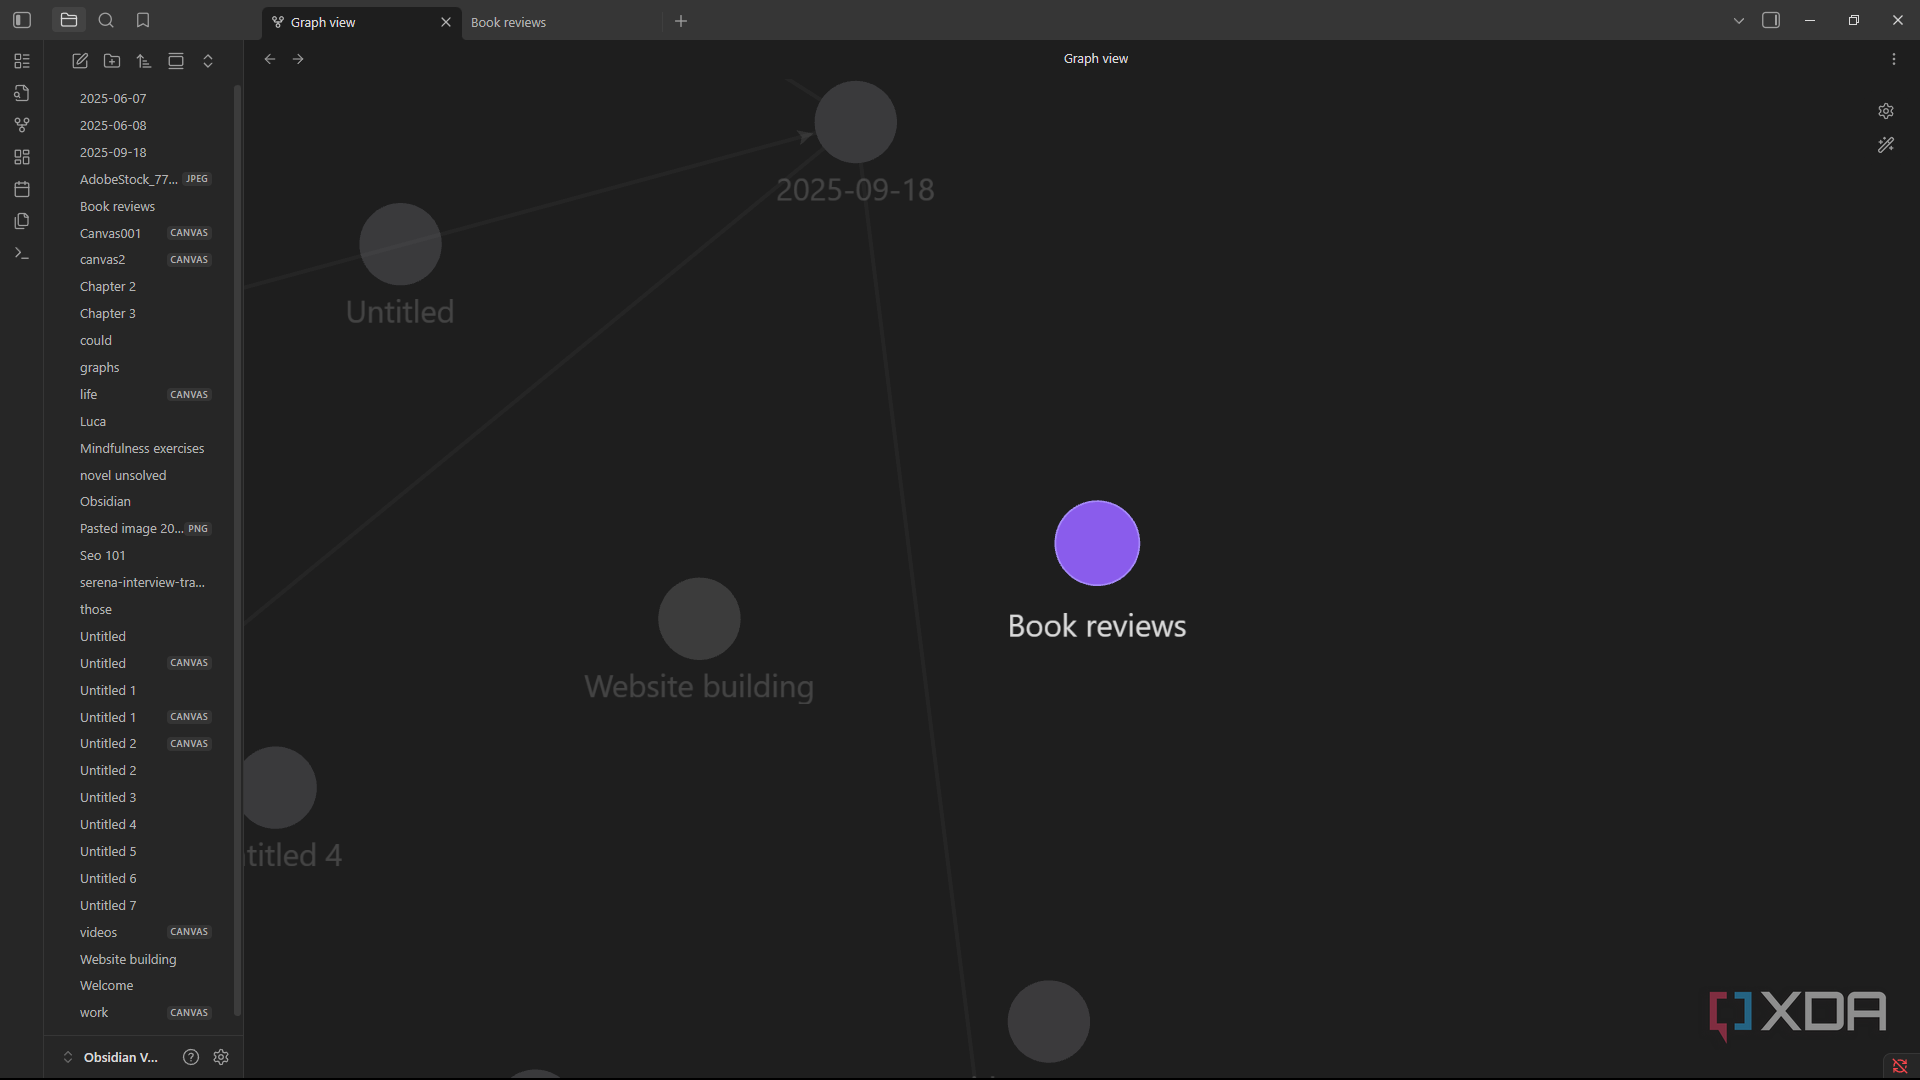1920x1080 pixels.
Task: Click the 2025-09-18 graph node
Action: (855, 122)
